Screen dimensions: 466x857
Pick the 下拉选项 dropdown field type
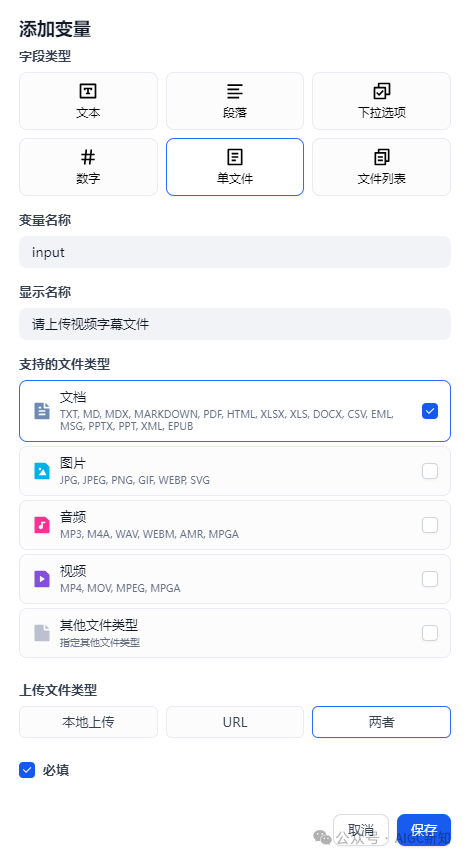coord(381,101)
